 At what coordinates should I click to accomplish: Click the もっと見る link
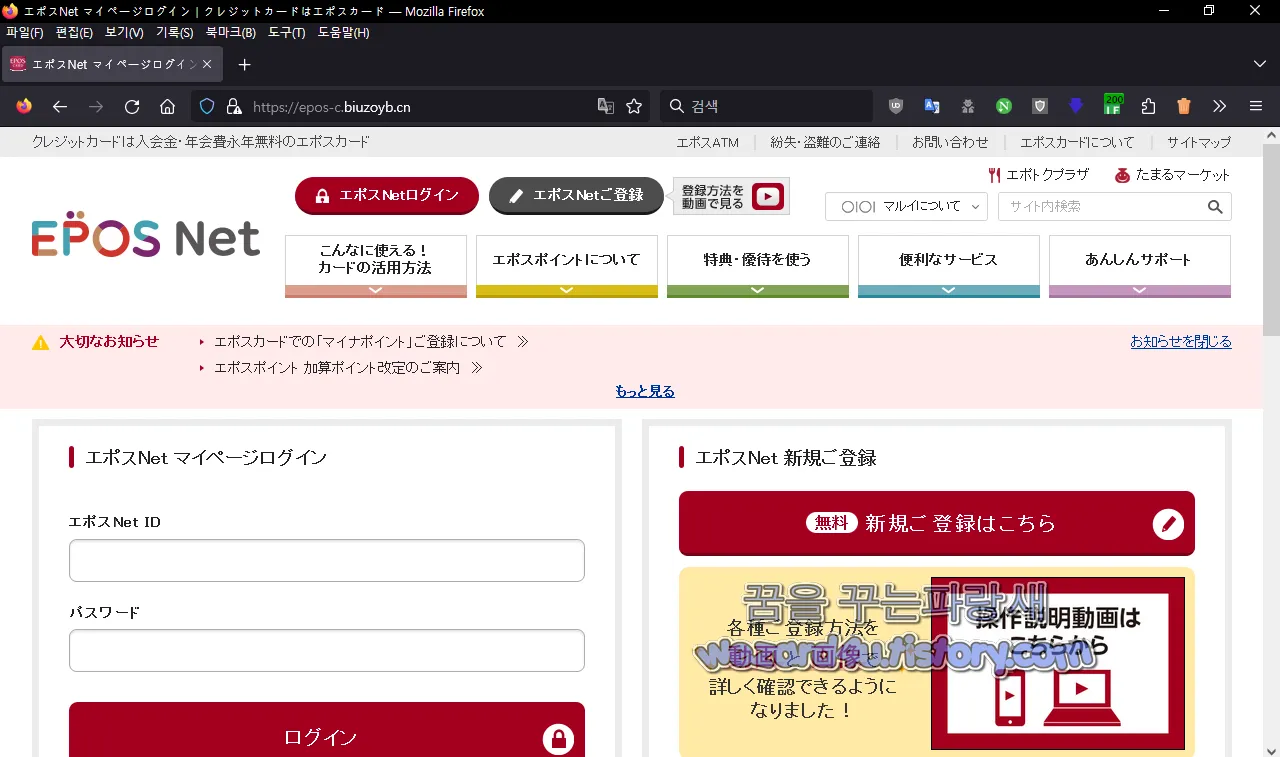tap(645, 392)
